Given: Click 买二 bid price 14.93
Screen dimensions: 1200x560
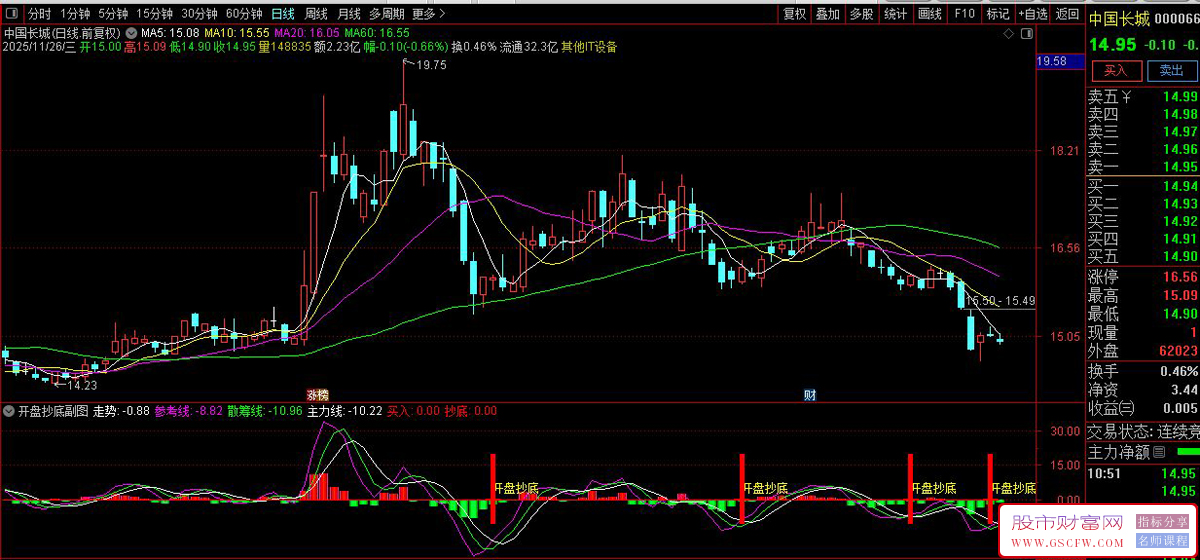Looking at the screenshot, I should (x=1179, y=204).
